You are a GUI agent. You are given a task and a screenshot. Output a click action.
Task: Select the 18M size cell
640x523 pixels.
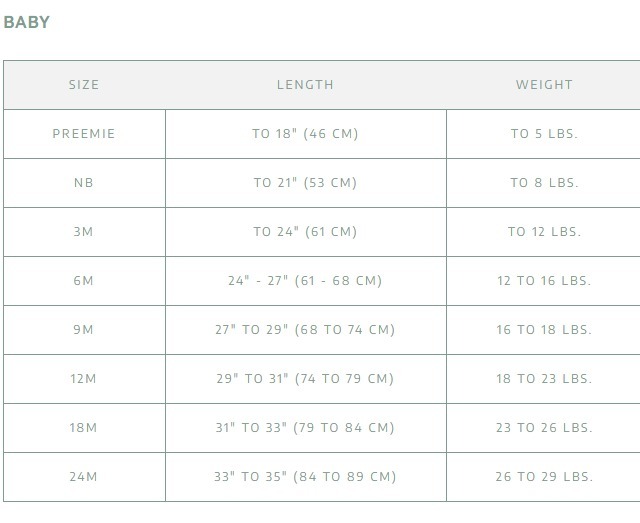tap(84, 428)
